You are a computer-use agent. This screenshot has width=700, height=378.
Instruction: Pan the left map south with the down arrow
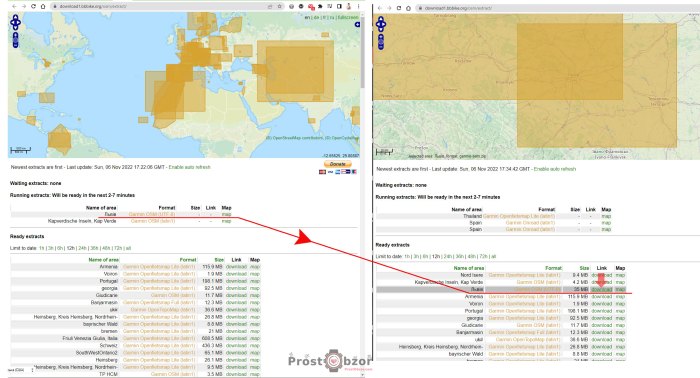(x=16, y=27)
